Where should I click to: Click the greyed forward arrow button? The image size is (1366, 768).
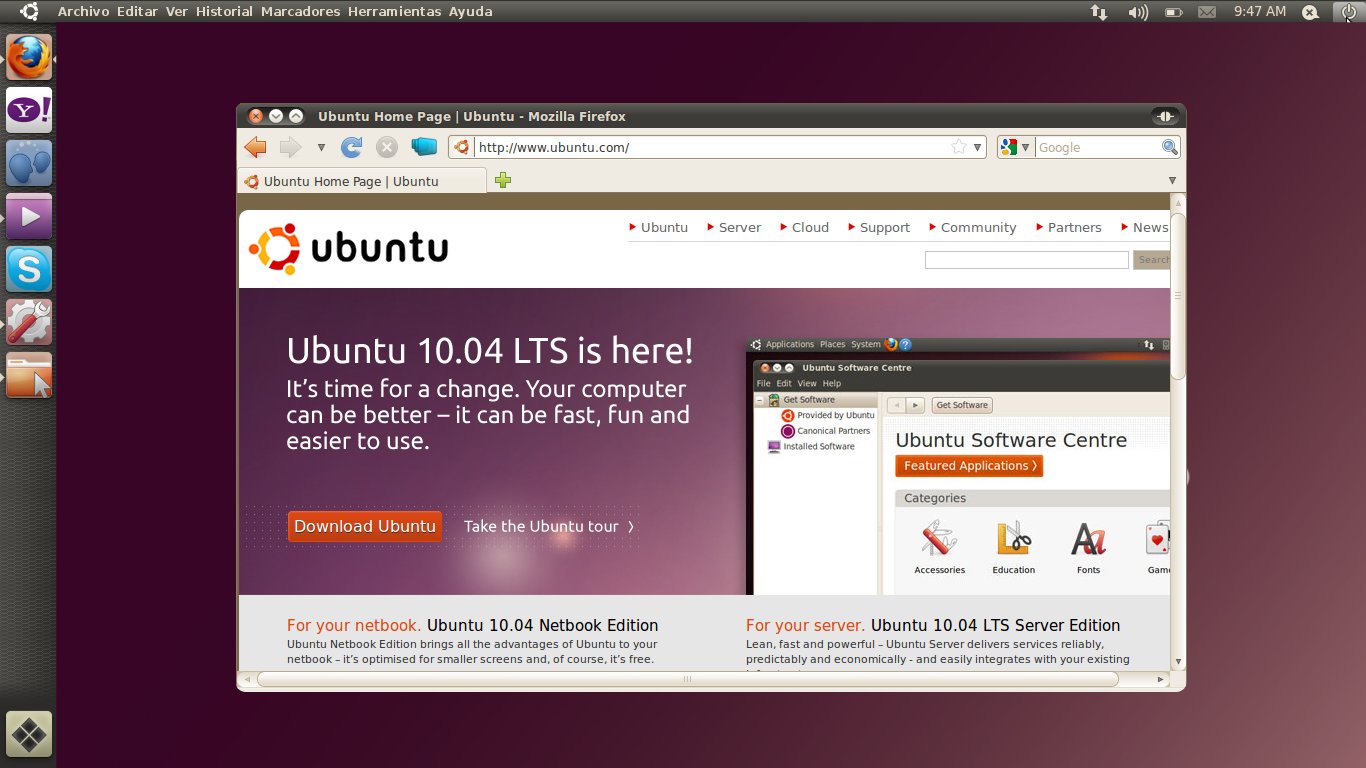click(290, 147)
